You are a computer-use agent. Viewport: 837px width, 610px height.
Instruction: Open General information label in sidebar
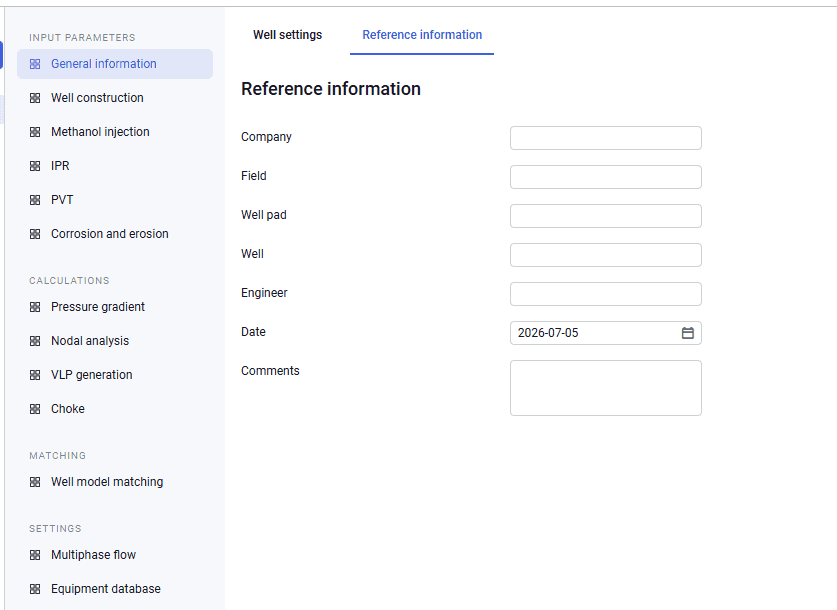pos(104,64)
